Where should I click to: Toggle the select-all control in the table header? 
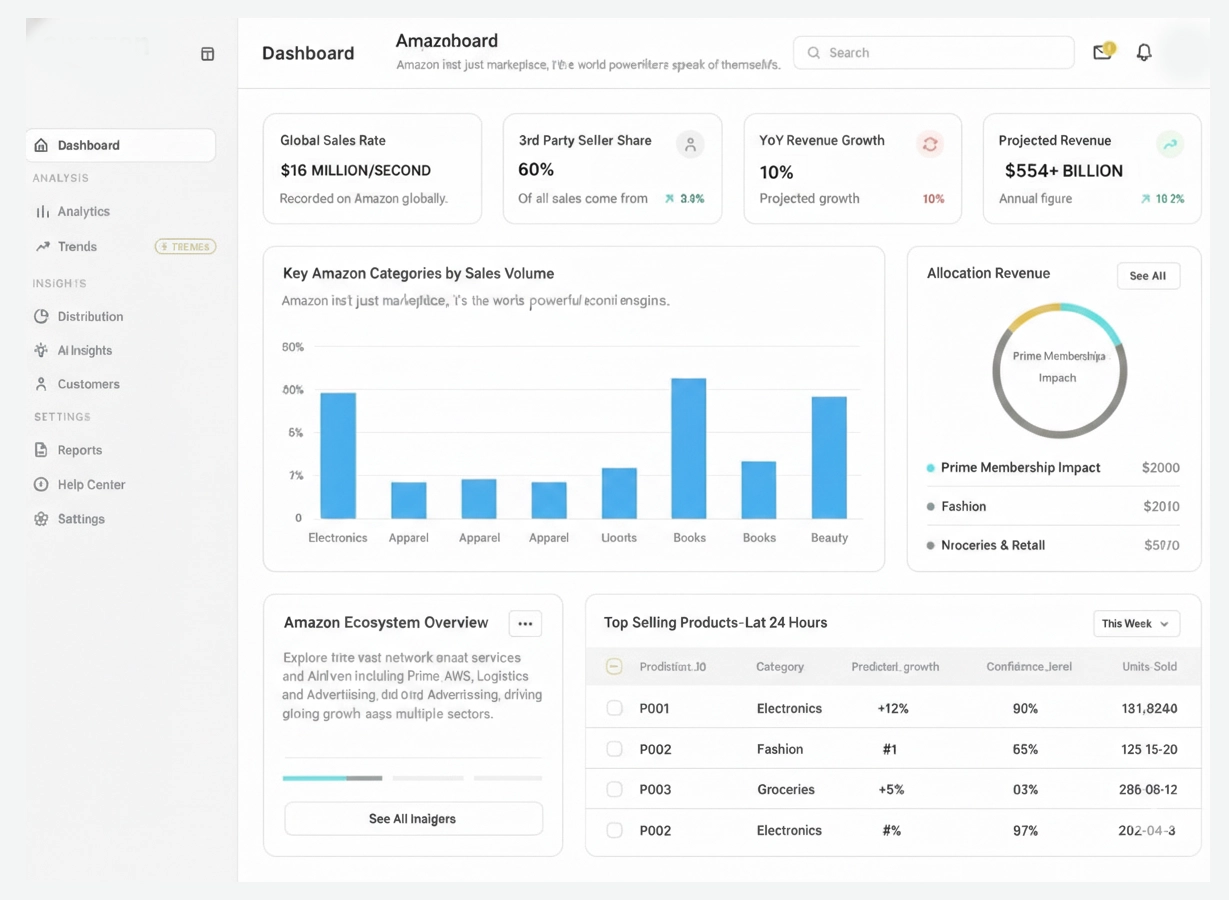[614, 666]
